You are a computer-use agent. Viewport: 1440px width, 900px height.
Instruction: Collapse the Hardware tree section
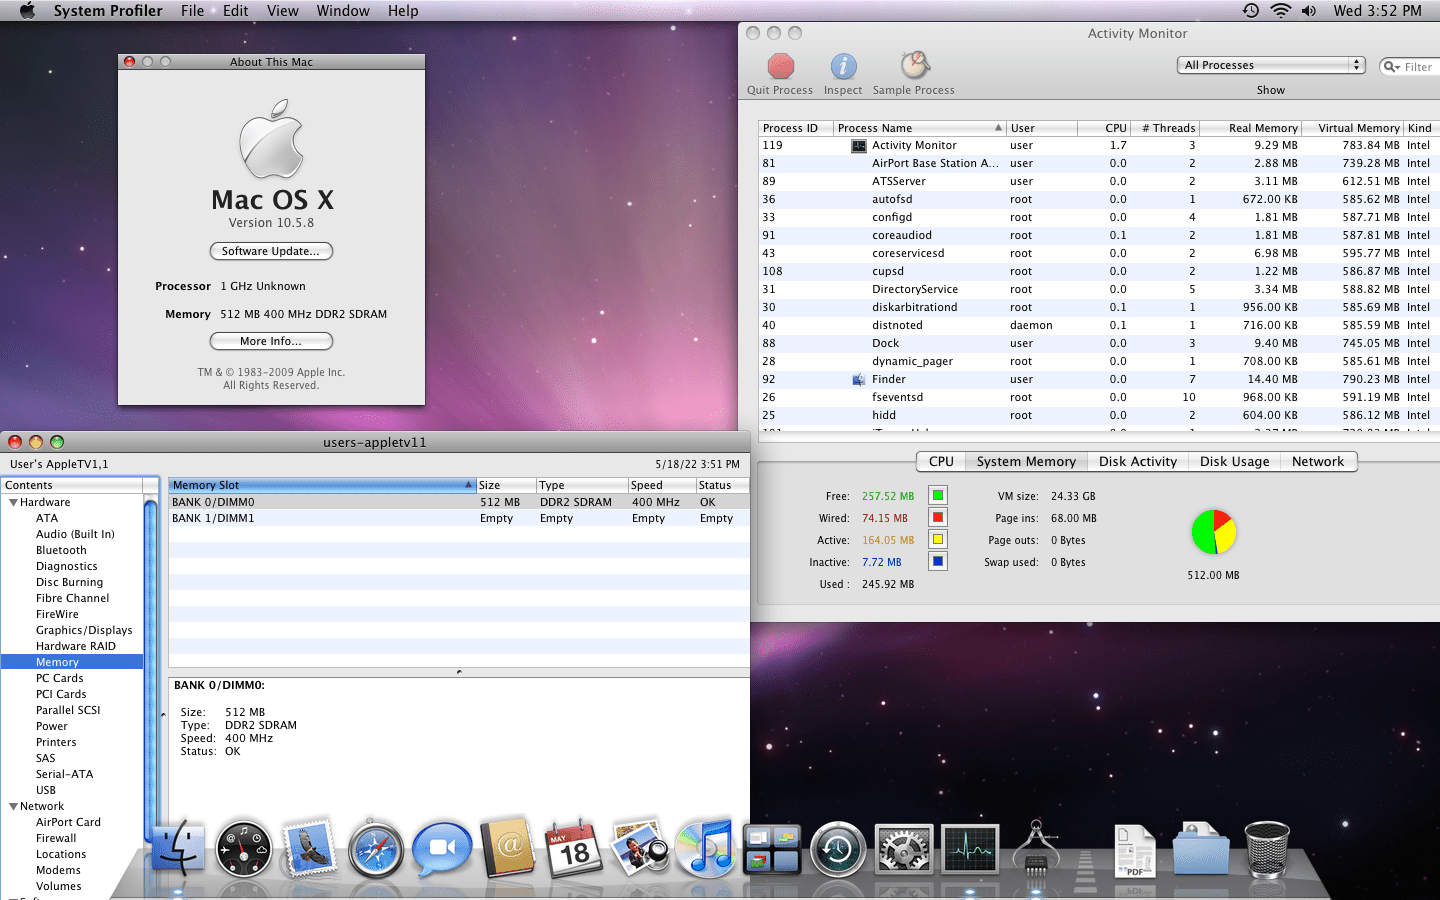click(x=14, y=502)
